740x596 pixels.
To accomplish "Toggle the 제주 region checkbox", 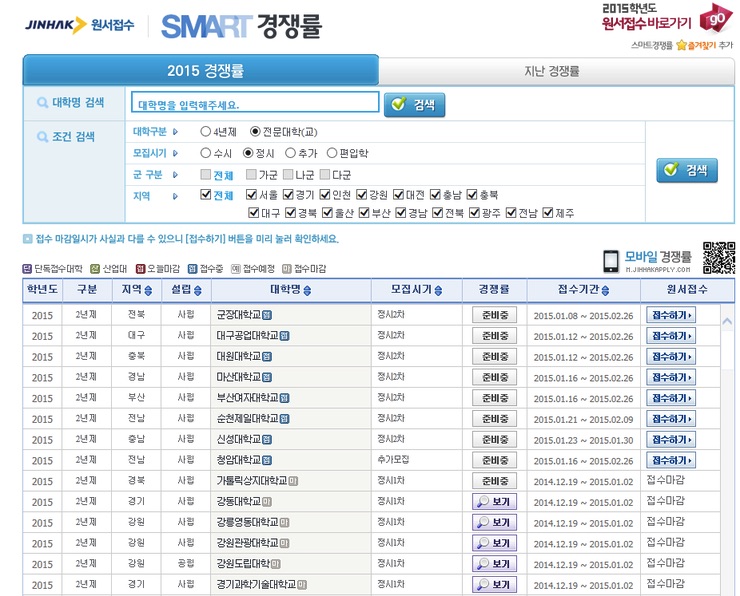I will pos(548,213).
